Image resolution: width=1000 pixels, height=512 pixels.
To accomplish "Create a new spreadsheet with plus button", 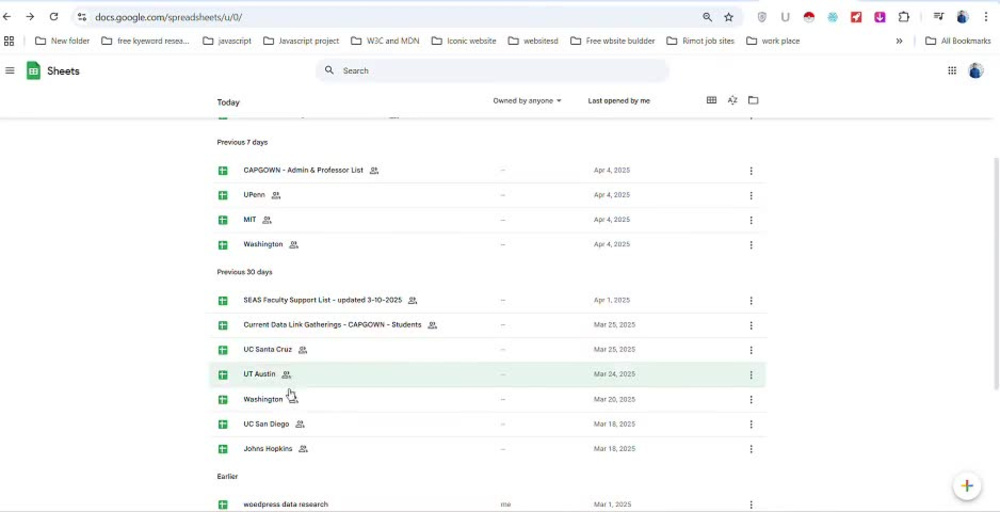I will [x=967, y=486].
